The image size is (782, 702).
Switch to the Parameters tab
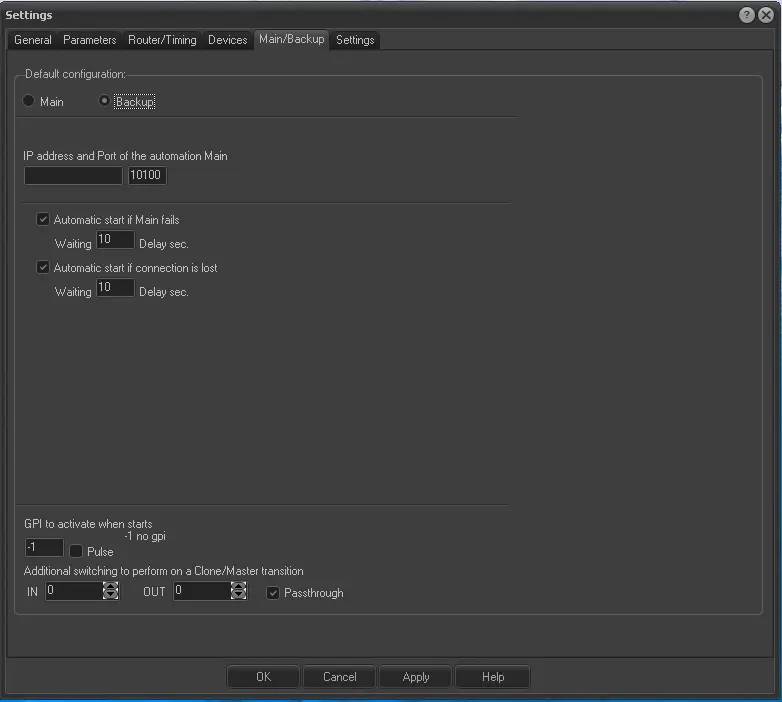click(x=90, y=40)
